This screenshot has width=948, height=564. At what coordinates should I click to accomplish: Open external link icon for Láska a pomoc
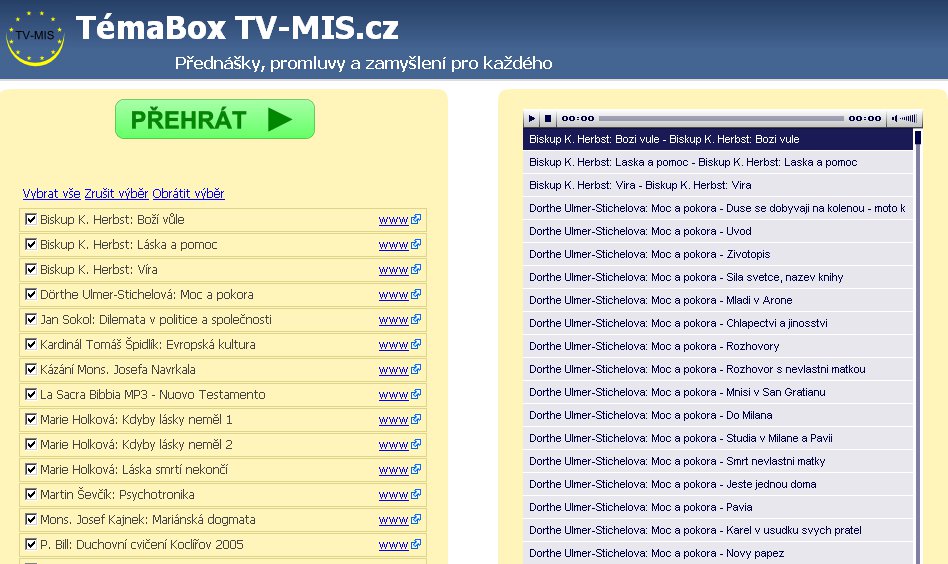(x=416, y=244)
